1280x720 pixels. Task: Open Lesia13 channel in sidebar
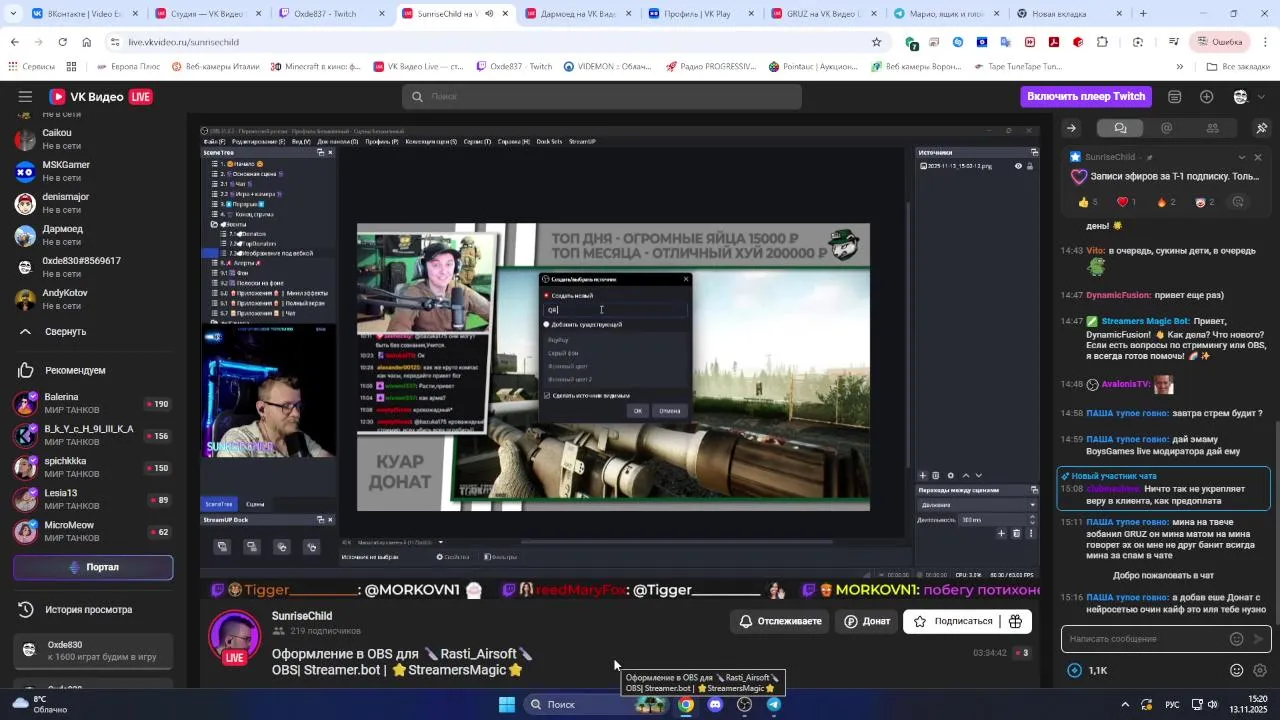(92, 500)
